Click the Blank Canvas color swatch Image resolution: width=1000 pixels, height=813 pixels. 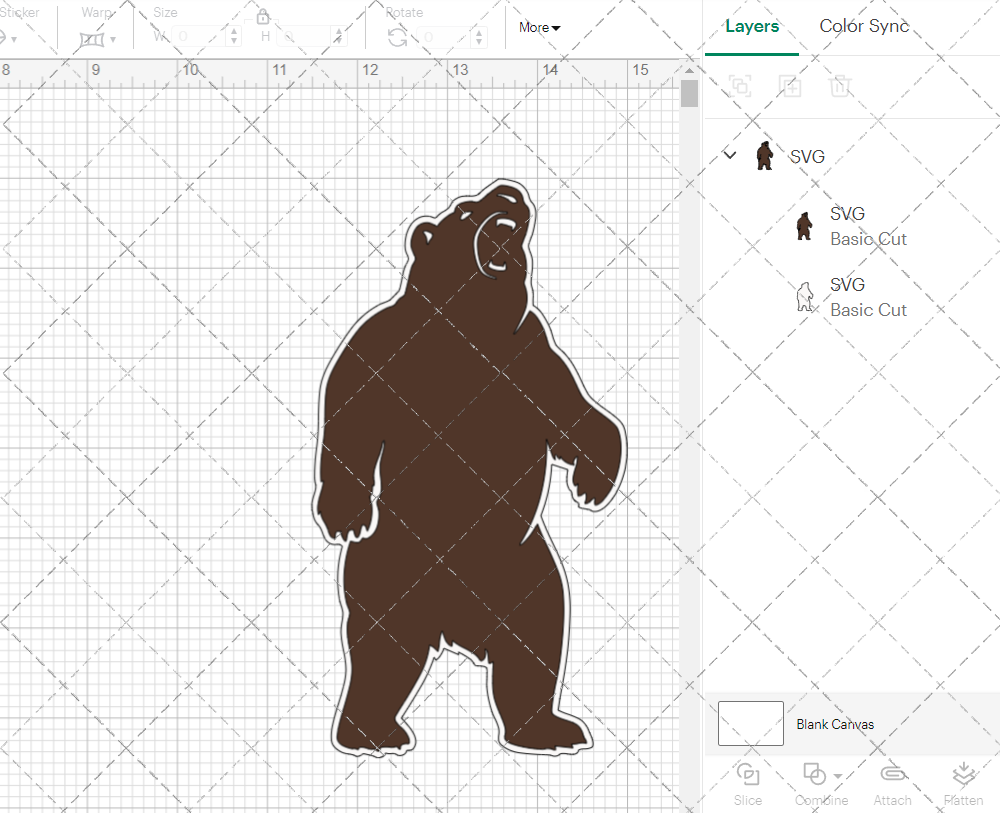point(750,724)
